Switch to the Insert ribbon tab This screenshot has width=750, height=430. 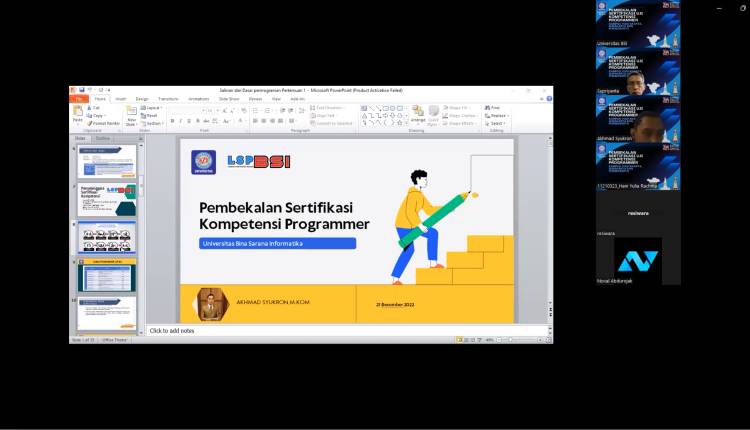(x=121, y=99)
